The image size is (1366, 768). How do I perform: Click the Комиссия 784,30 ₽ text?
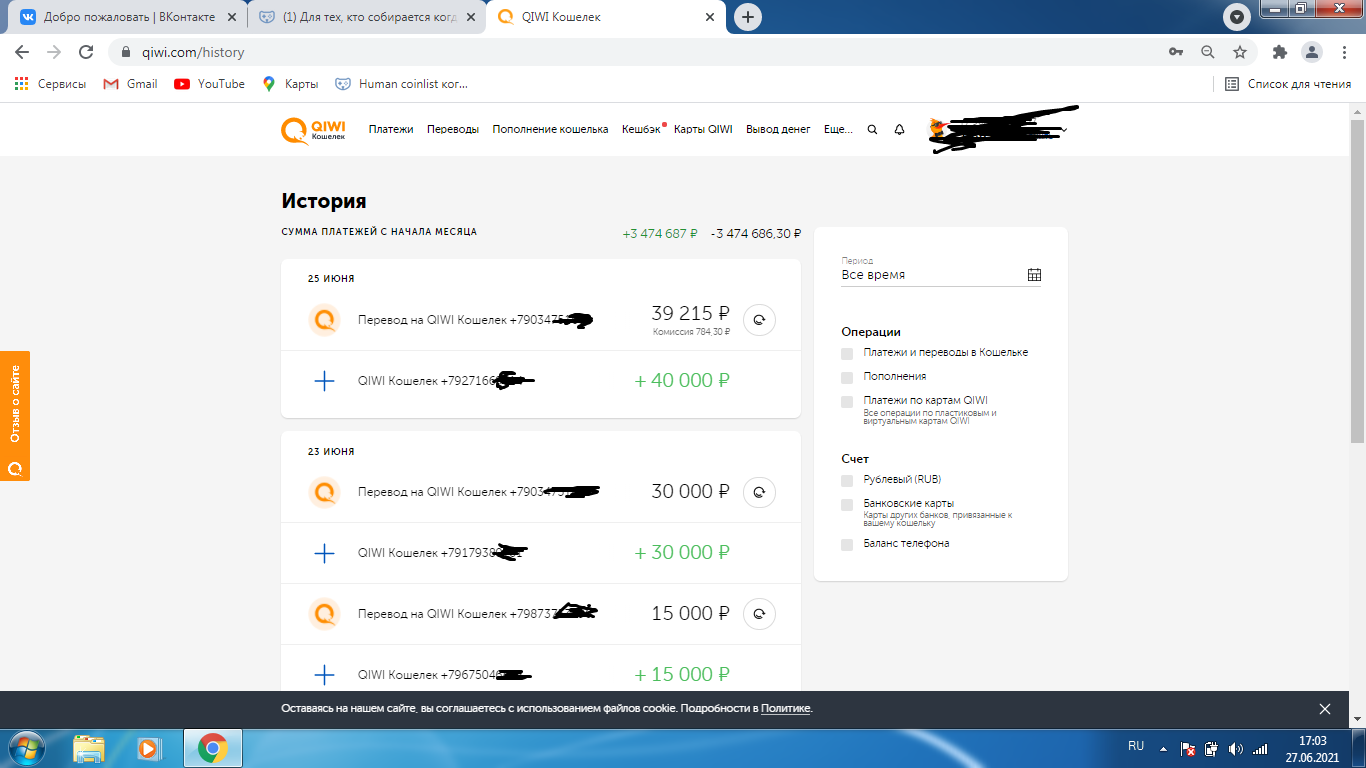pyautogui.click(x=691, y=332)
